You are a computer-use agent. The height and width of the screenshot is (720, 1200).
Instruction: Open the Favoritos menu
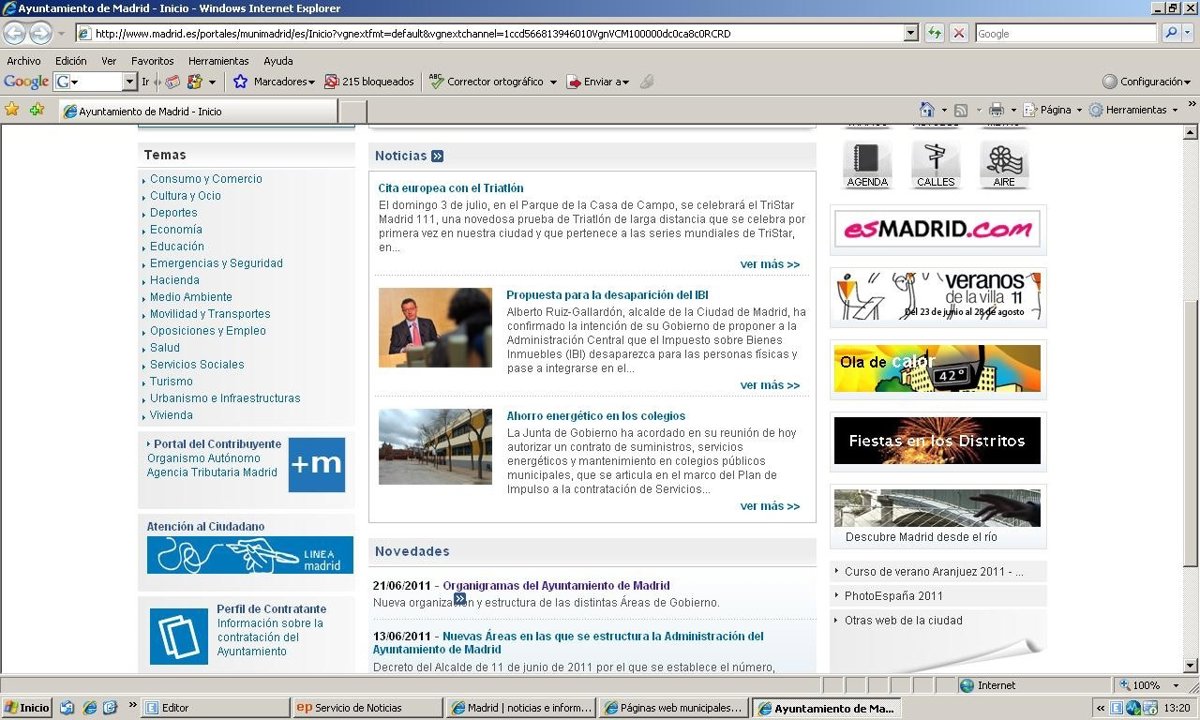click(152, 61)
